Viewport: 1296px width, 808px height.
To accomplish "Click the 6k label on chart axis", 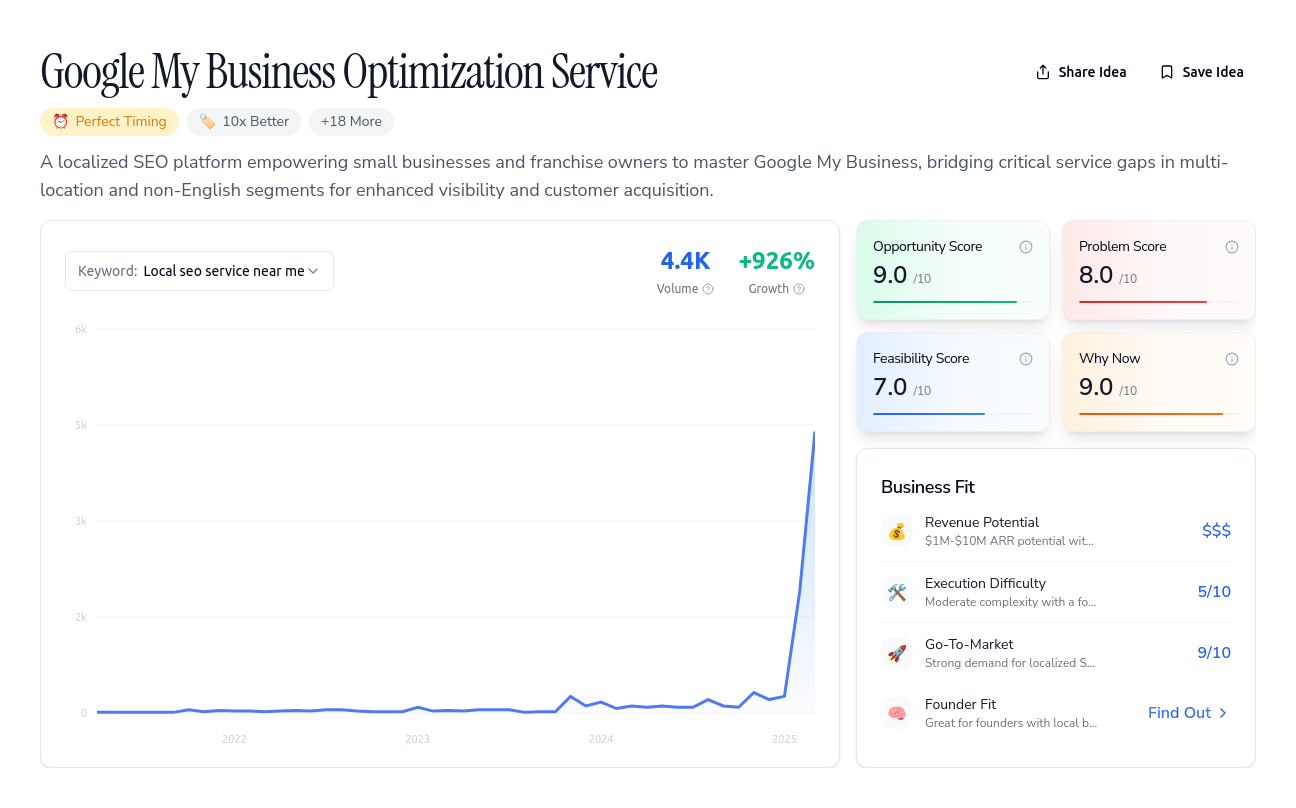I will [81, 329].
